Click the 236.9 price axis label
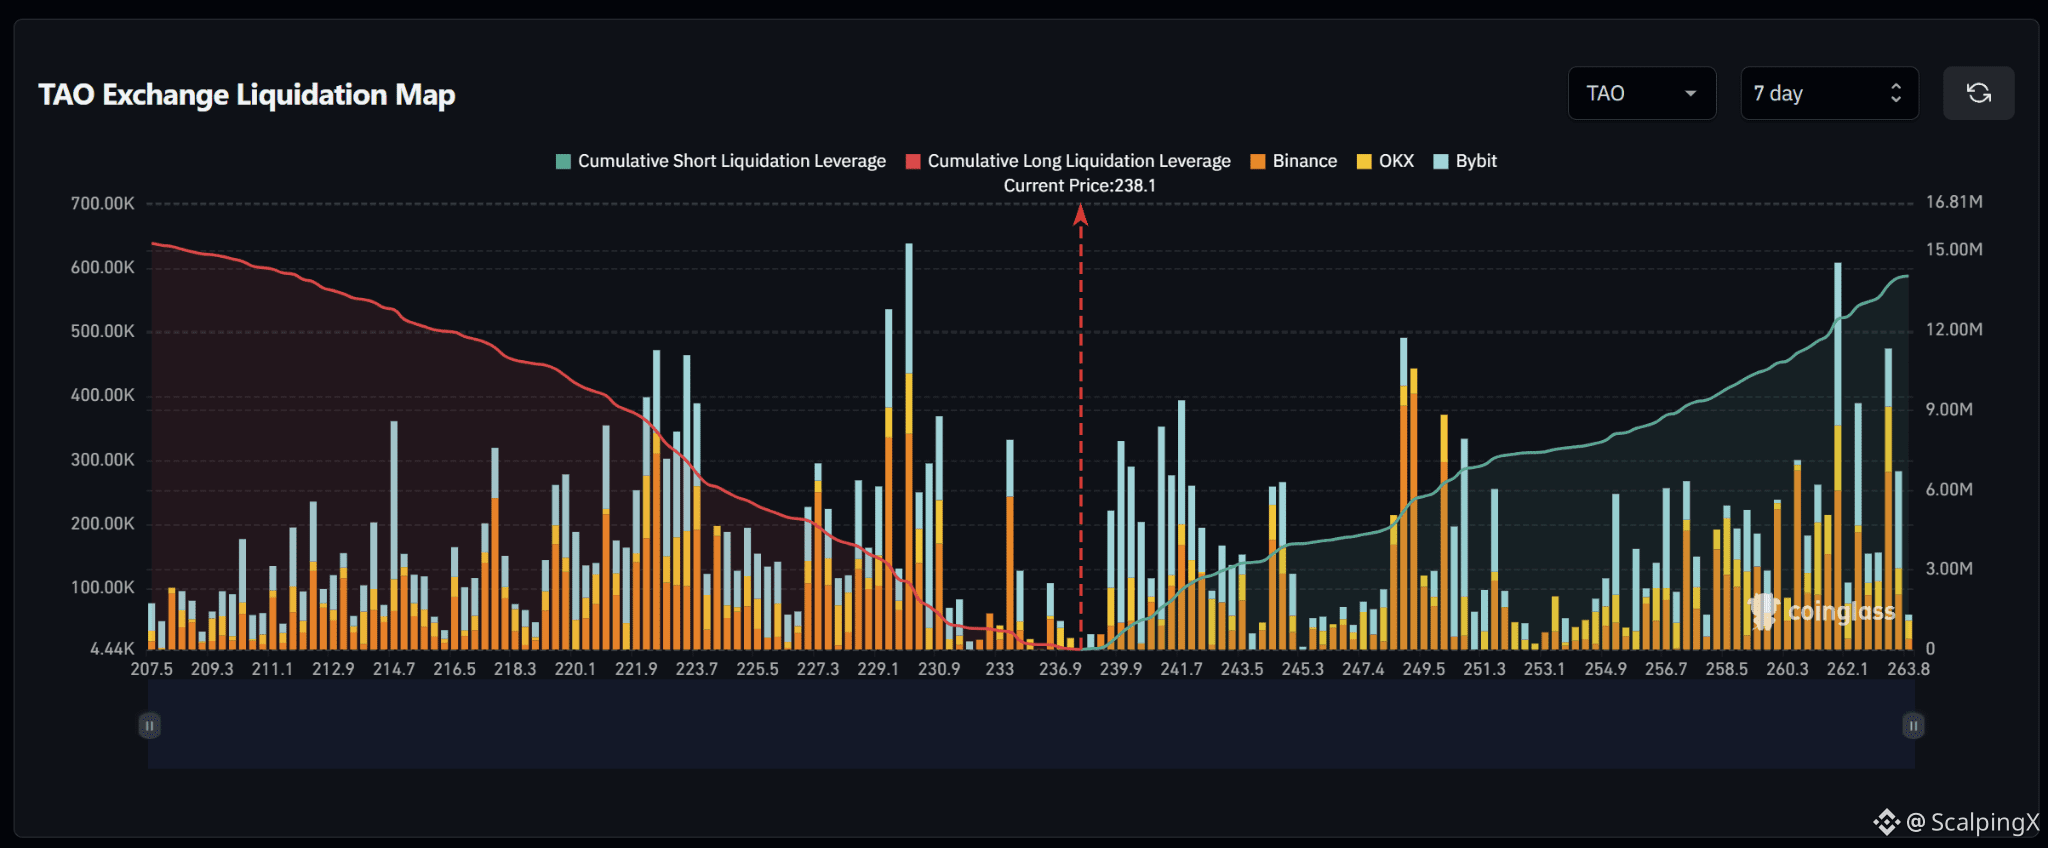2048x848 pixels. click(1060, 669)
